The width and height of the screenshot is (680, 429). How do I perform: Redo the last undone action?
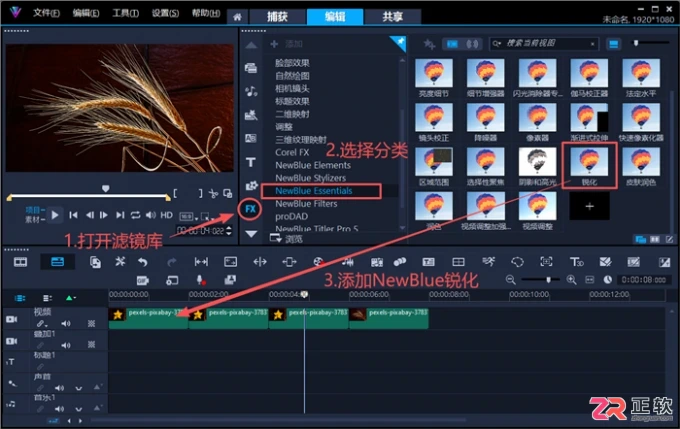click(x=172, y=262)
